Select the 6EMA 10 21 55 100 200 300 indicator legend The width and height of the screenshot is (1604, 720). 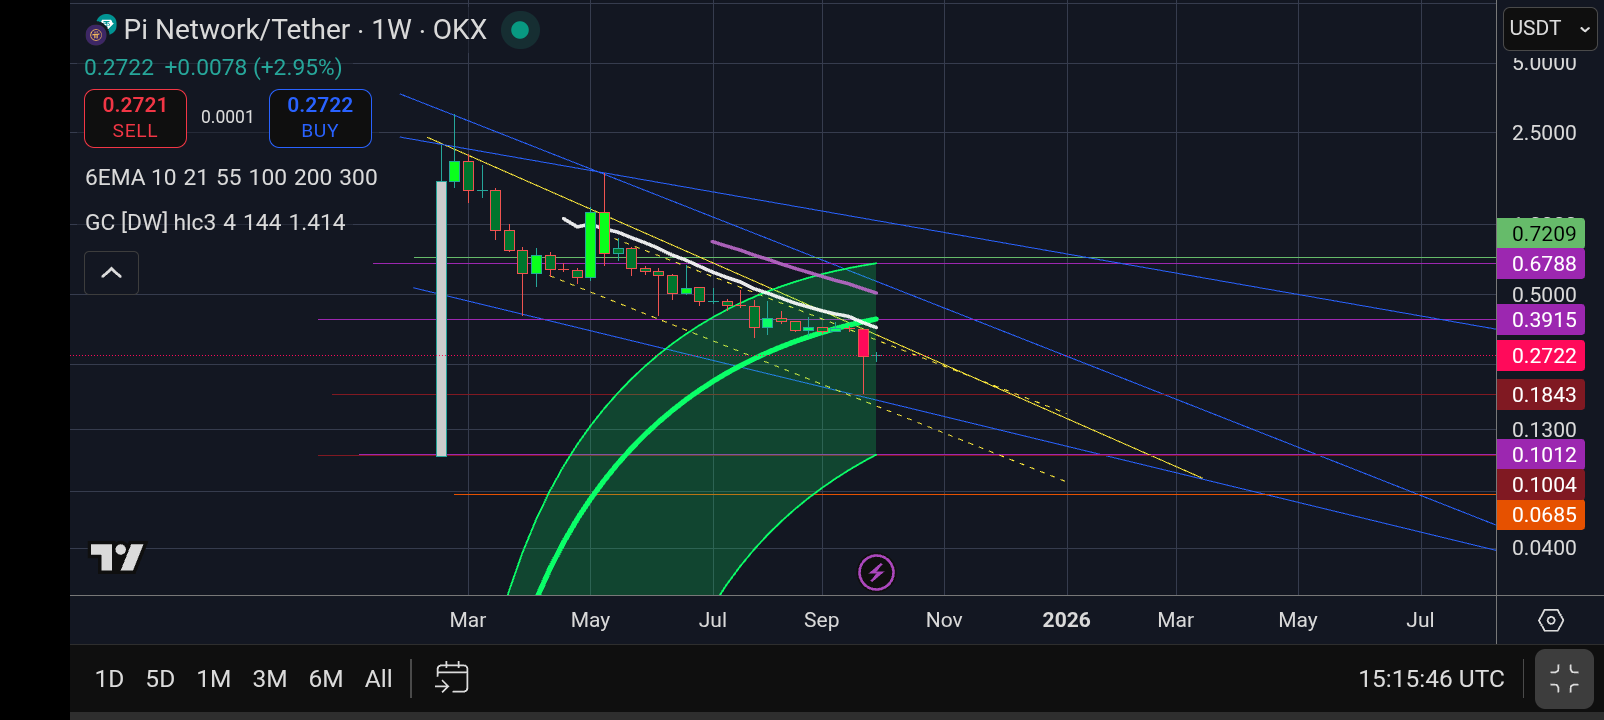[231, 177]
